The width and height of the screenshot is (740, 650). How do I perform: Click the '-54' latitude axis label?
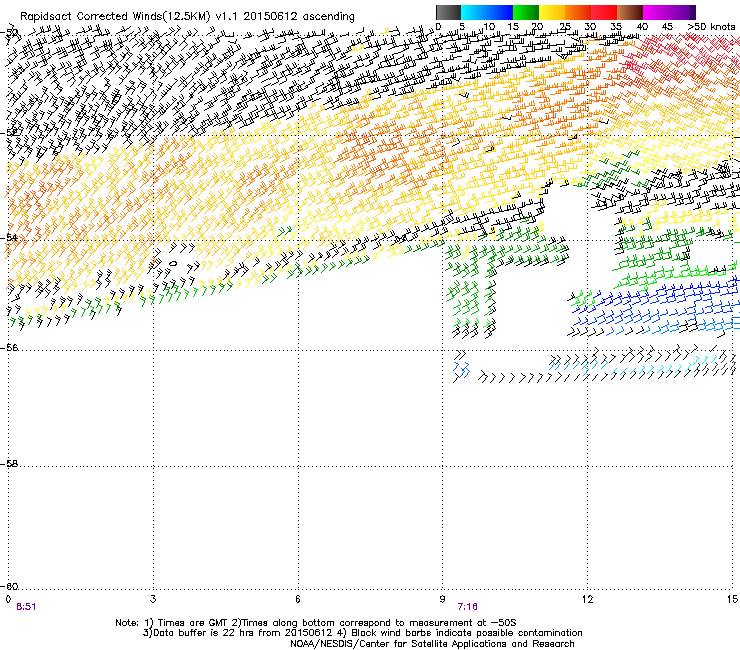pos(9,237)
